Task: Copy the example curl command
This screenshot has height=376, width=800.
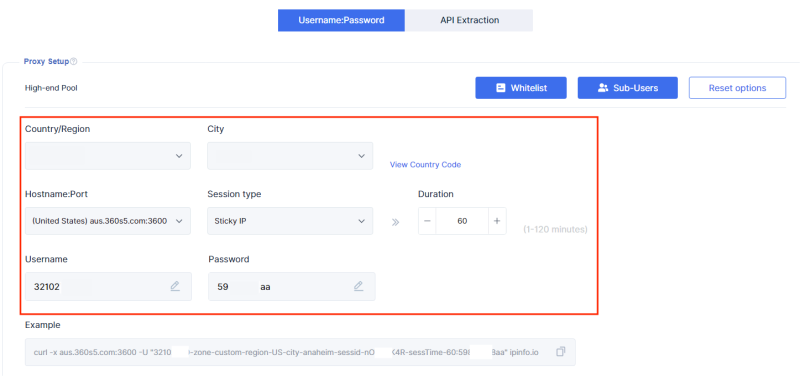Action: coord(560,352)
